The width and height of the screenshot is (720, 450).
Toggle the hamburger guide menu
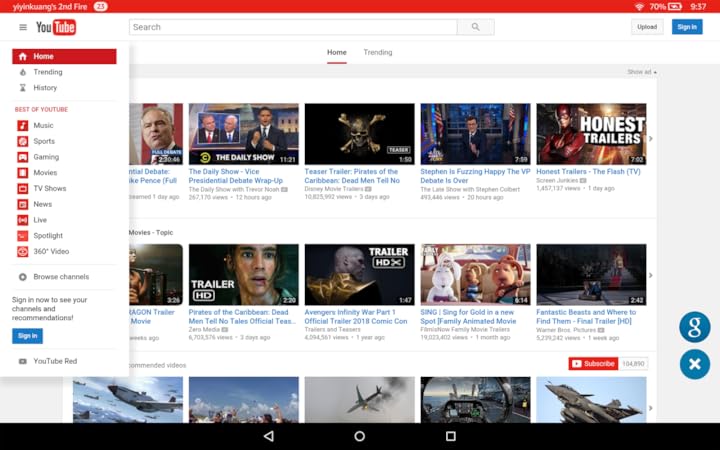23,27
